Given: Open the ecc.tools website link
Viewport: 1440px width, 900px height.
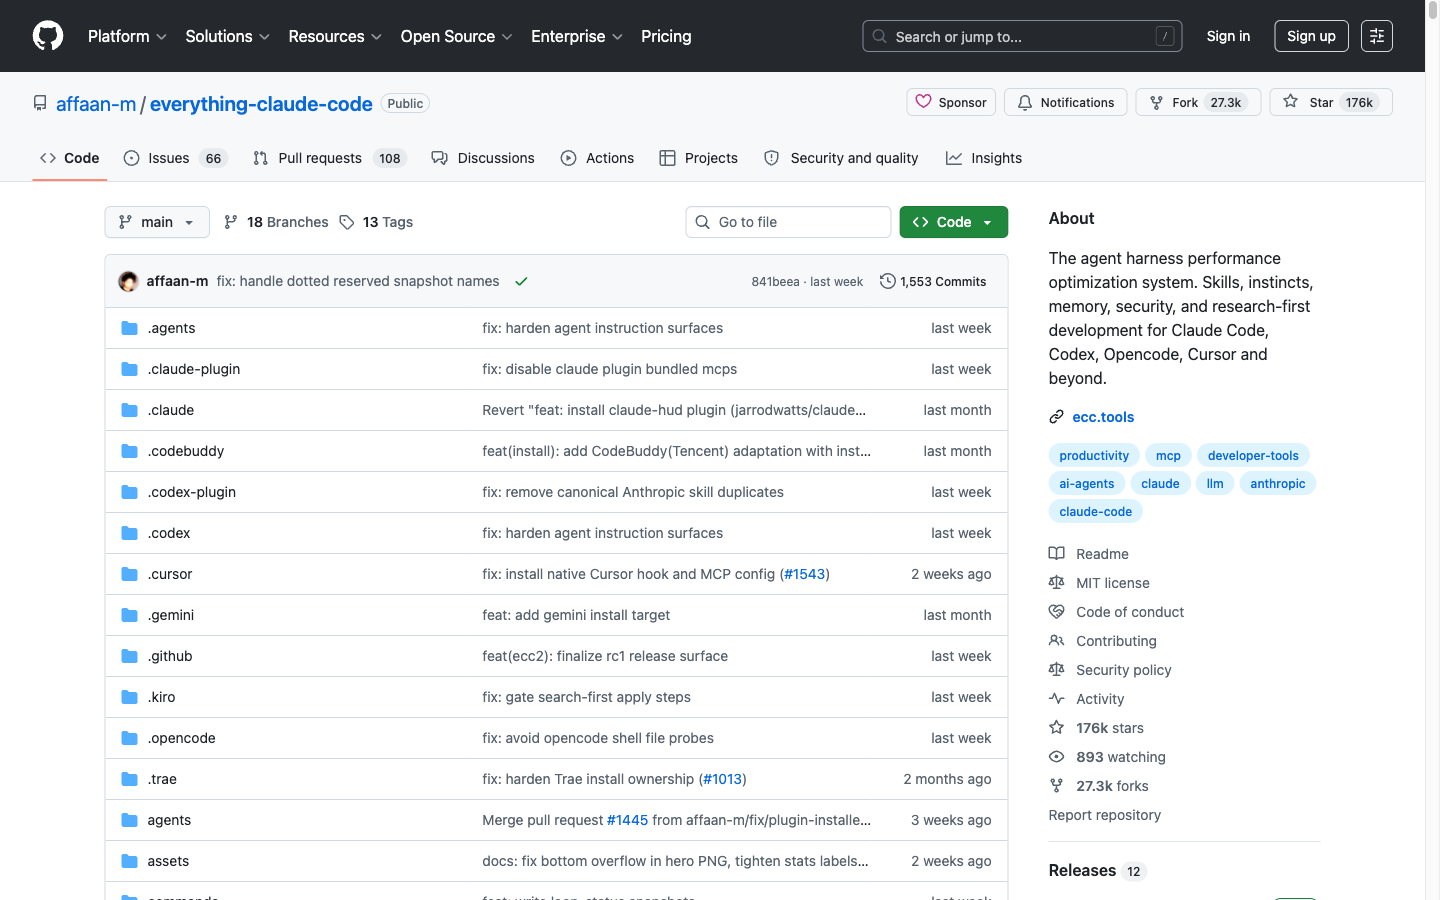Looking at the screenshot, I should [x=1103, y=417].
